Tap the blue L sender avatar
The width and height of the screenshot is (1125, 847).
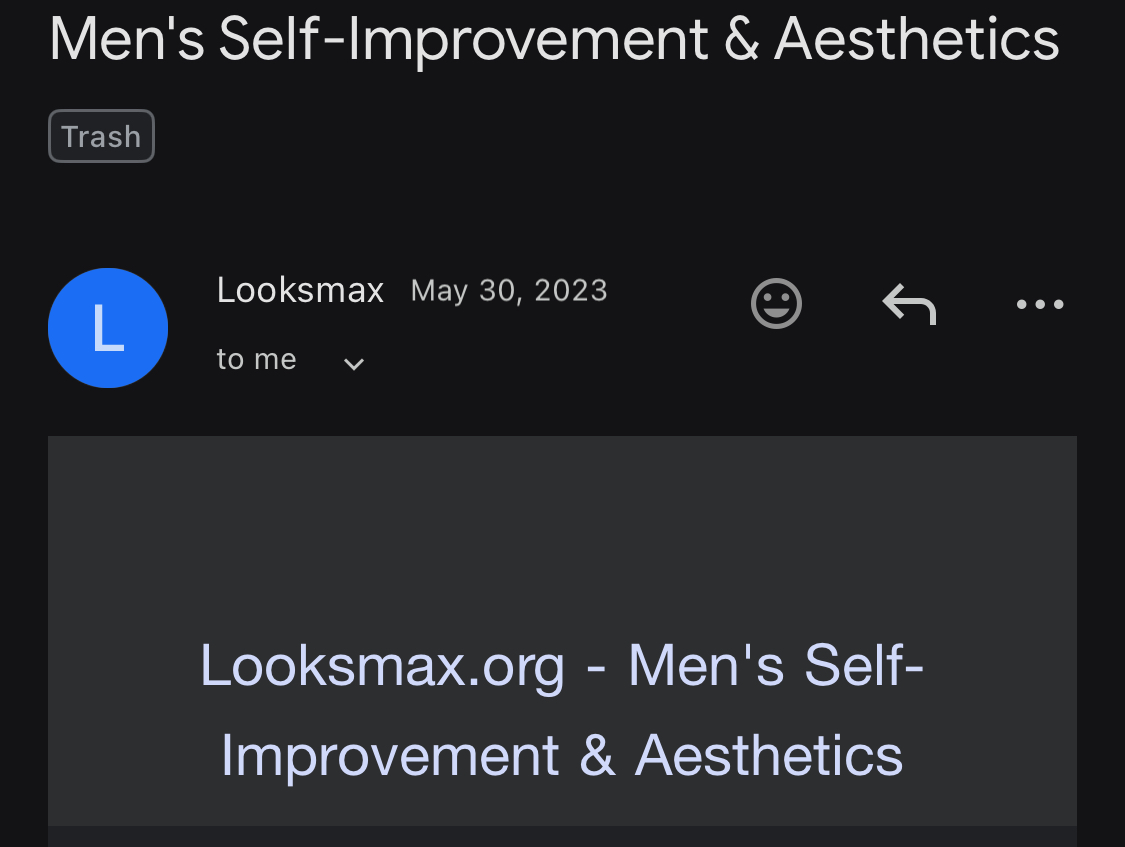(x=108, y=328)
